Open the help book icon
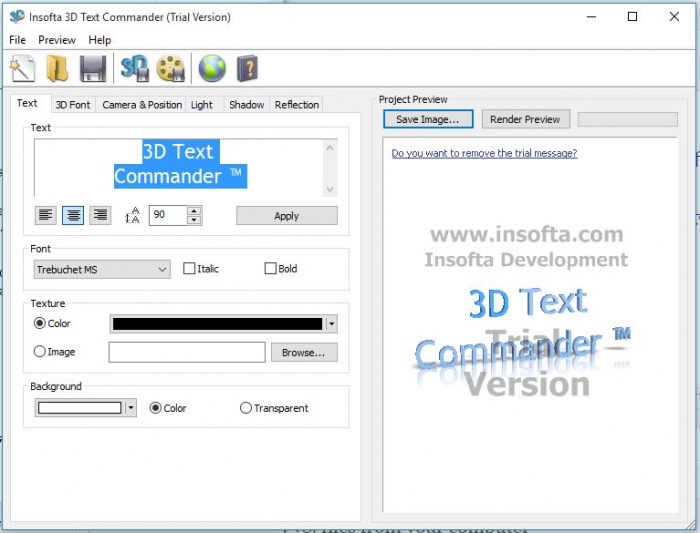This screenshot has height=533, width=700. coord(248,68)
